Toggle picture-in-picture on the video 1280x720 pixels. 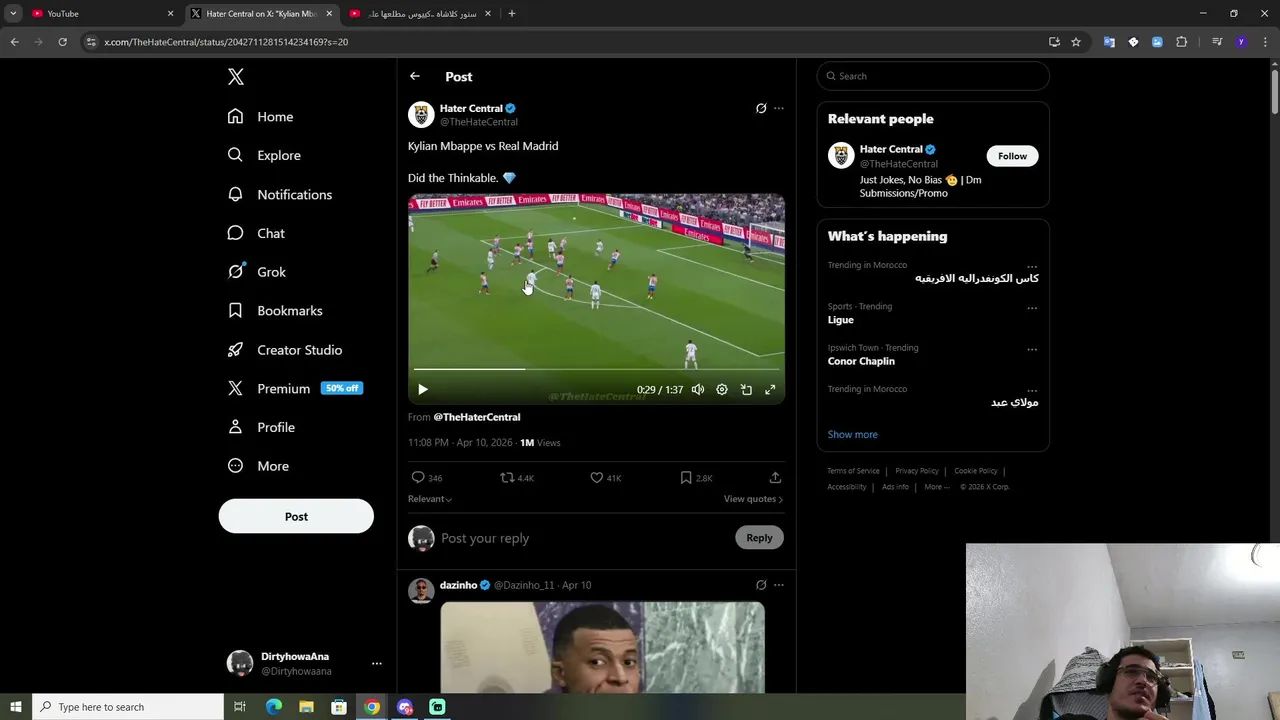746,390
